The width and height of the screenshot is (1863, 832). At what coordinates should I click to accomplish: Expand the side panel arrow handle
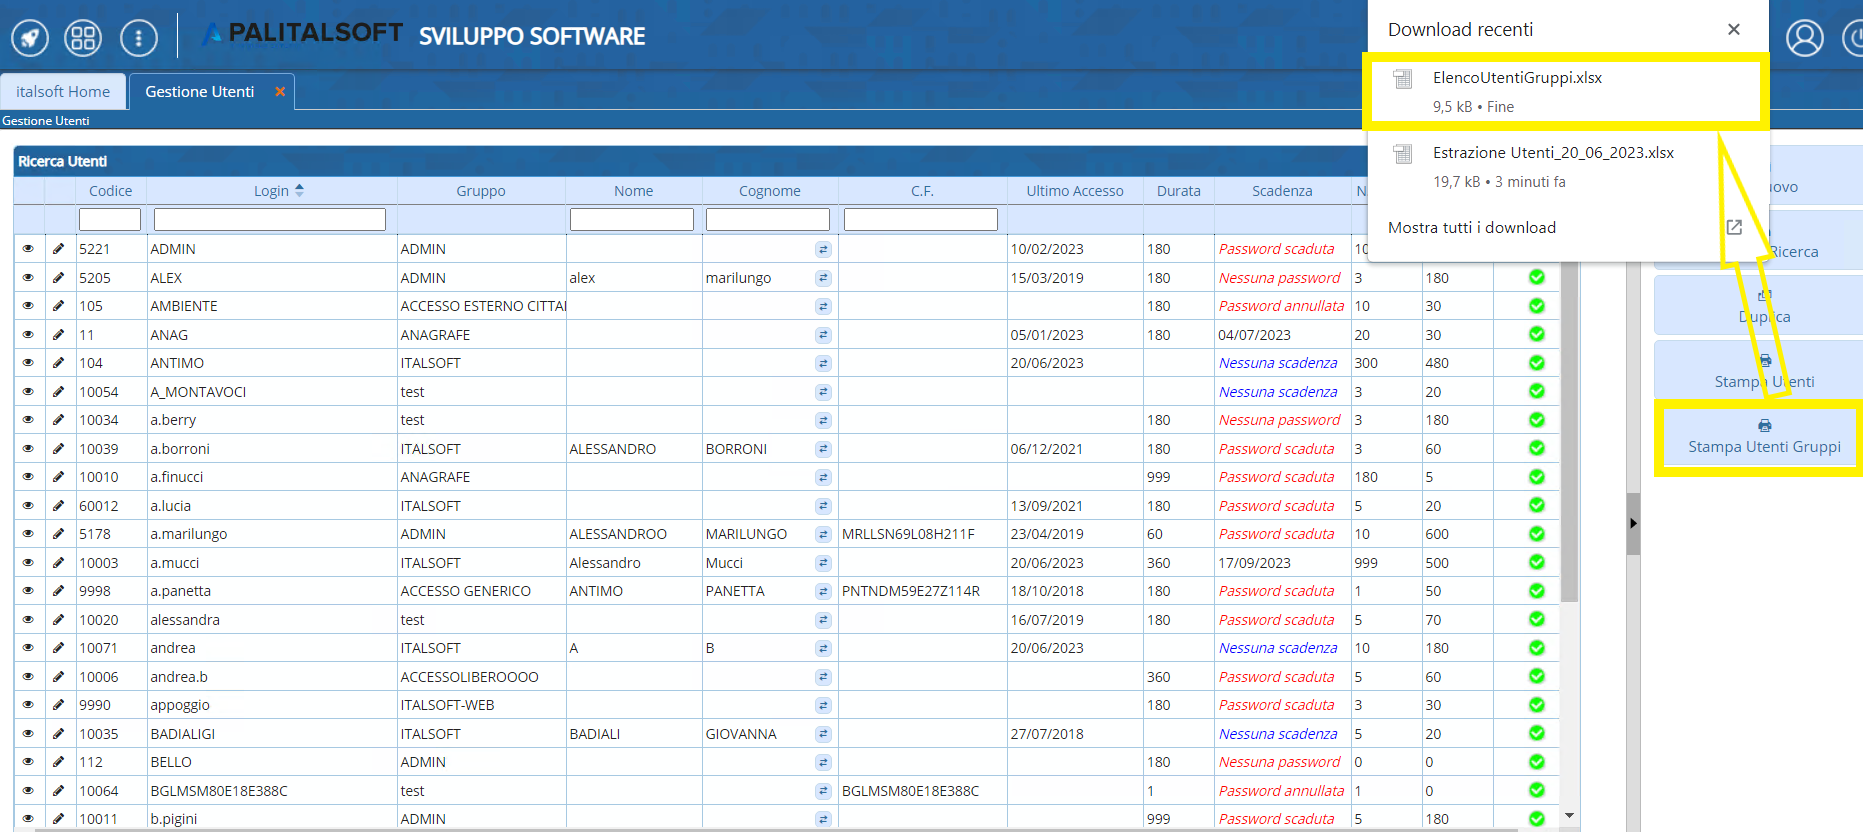1633,523
